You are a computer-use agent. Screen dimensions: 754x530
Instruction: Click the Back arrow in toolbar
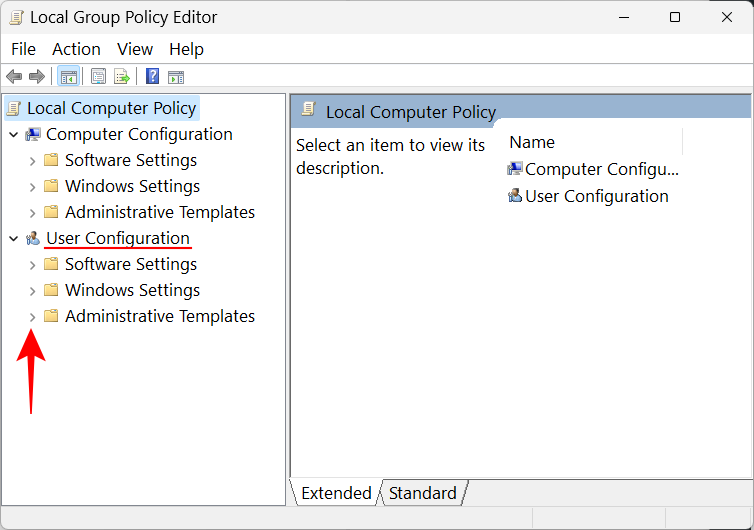pos(14,76)
